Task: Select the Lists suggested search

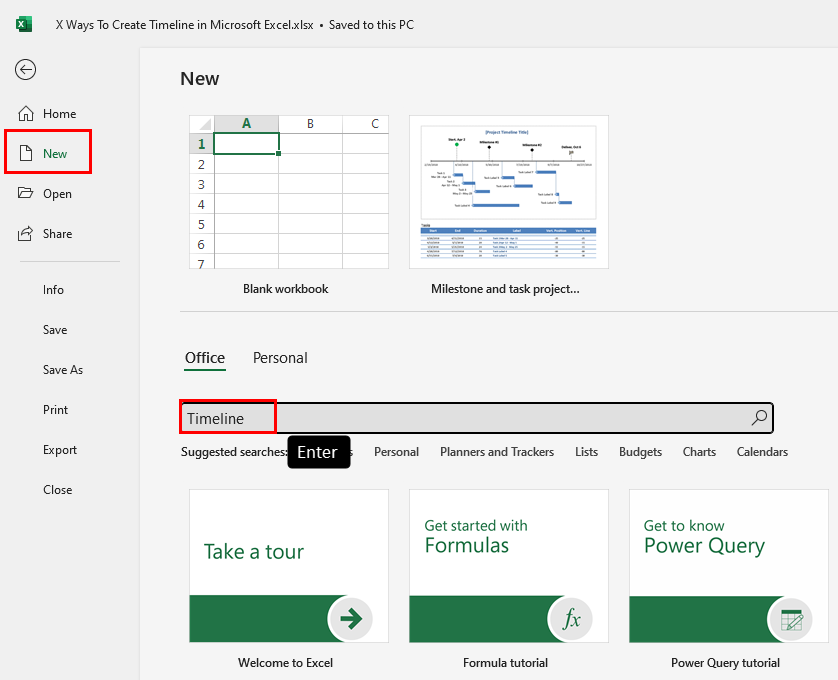Action: 586,452
